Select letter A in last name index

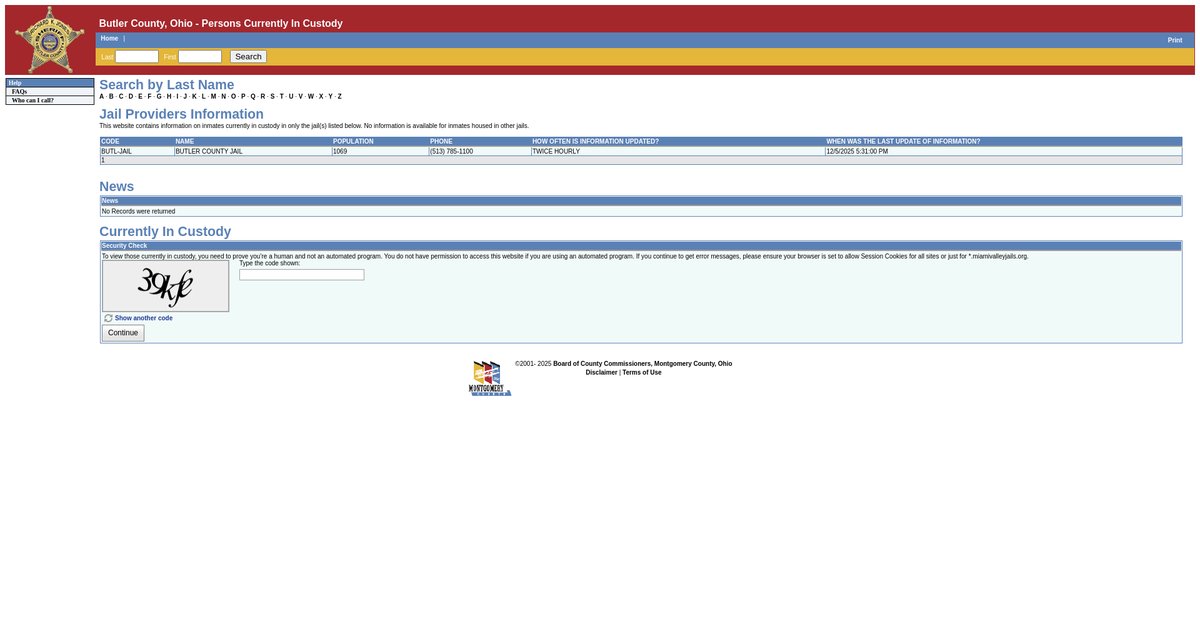click(101, 97)
